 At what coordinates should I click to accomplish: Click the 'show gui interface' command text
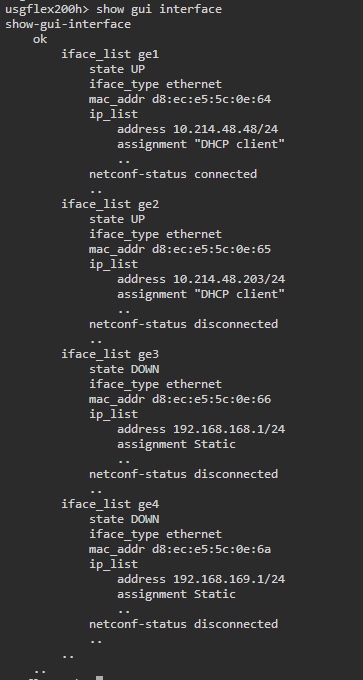159,9
